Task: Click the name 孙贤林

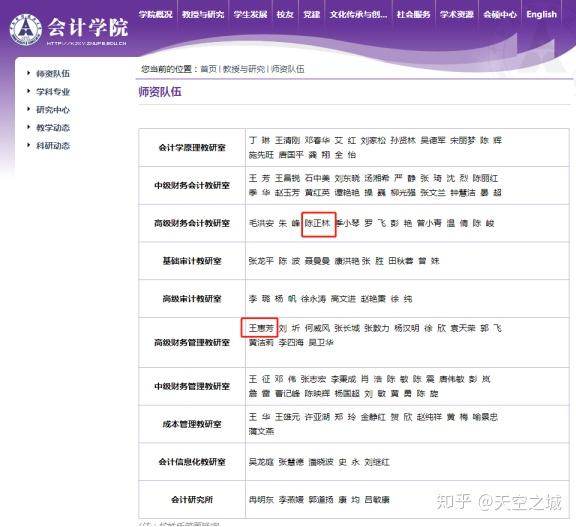Action: (x=403, y=140)
